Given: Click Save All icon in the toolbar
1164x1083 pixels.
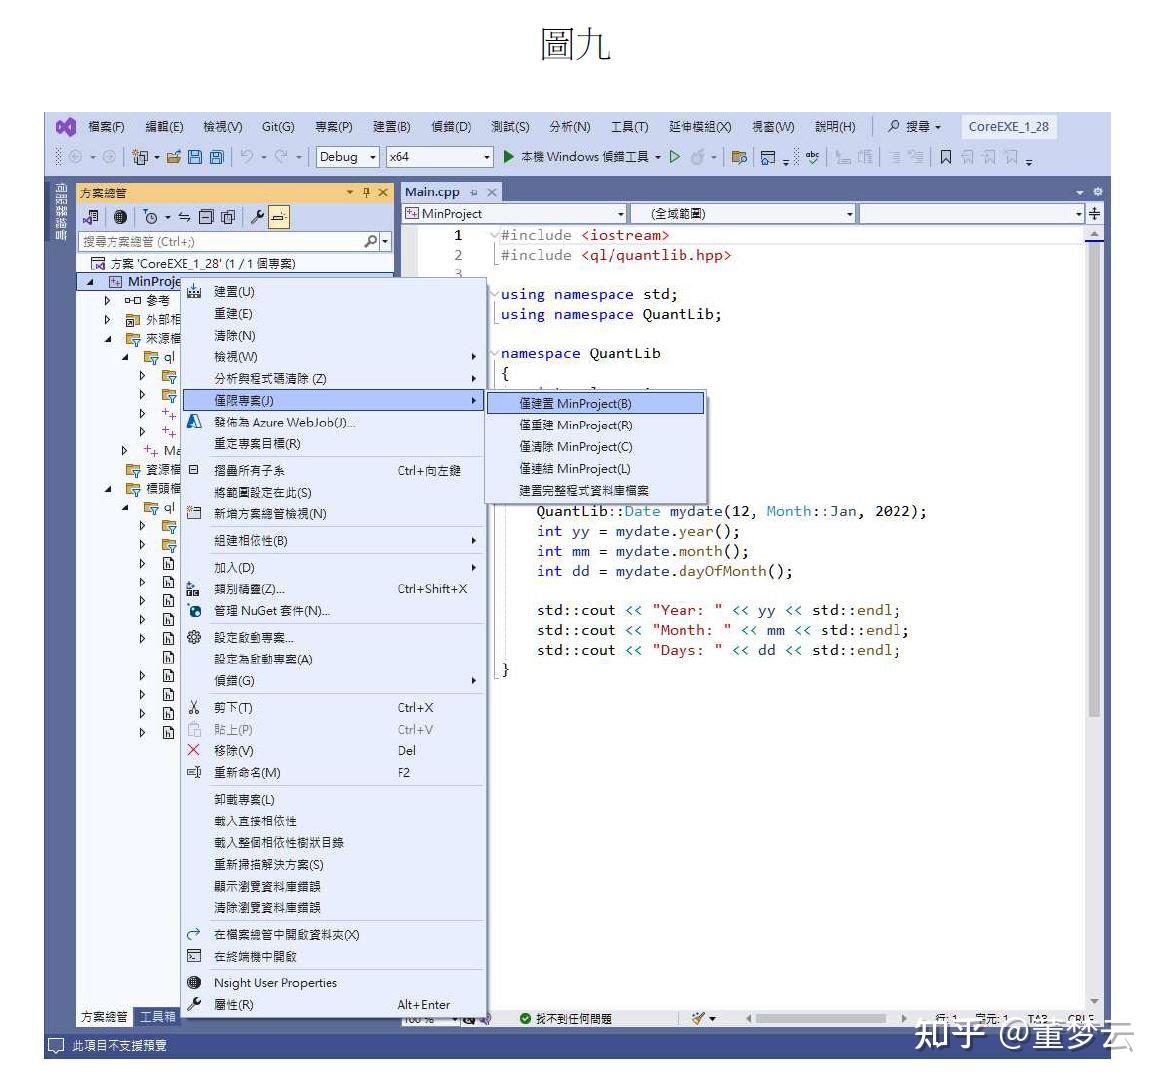Looking at the screenshot, I should 217,156.
